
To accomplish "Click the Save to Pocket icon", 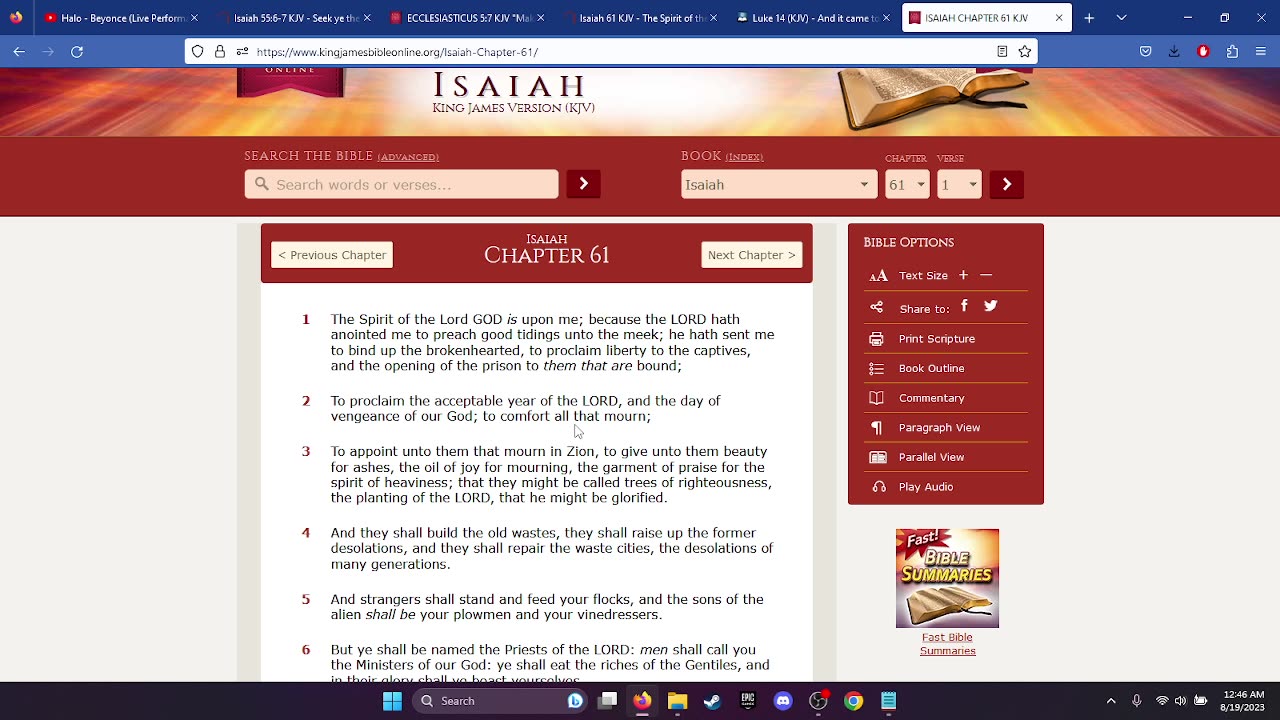I will click(1146, 52).
